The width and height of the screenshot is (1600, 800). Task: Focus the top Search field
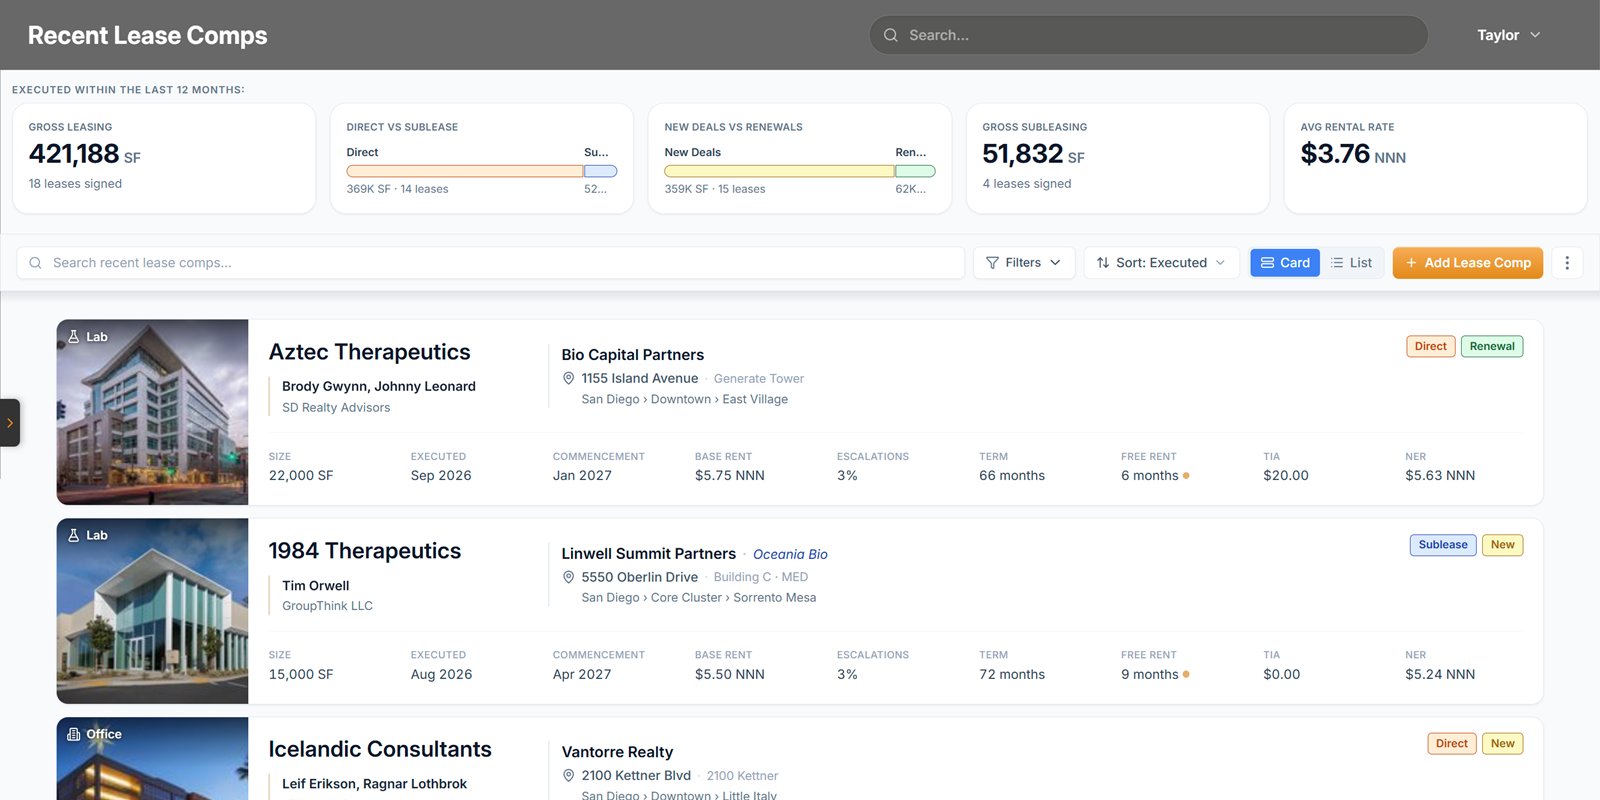[x=1148, y=35]
